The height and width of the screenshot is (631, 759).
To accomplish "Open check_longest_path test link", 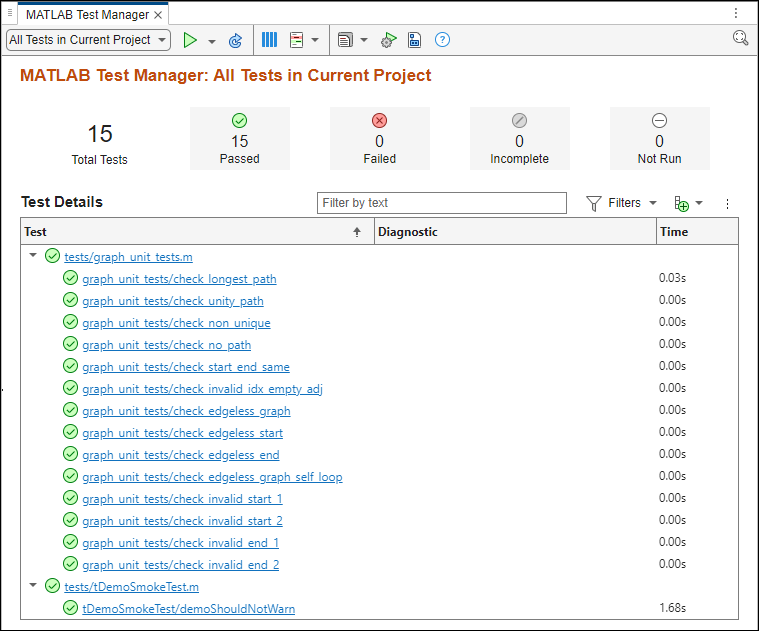I will [179, 279].
